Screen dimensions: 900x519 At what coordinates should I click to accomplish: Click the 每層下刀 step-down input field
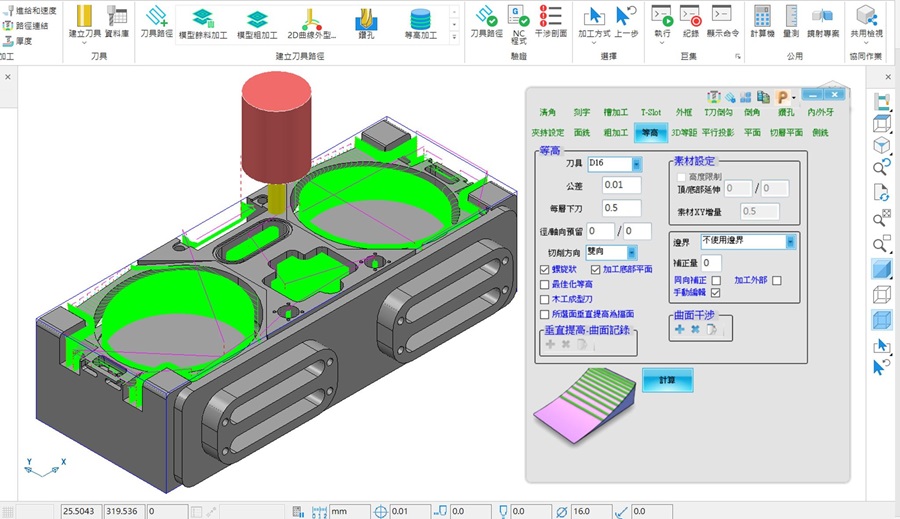tap(621, 208)
